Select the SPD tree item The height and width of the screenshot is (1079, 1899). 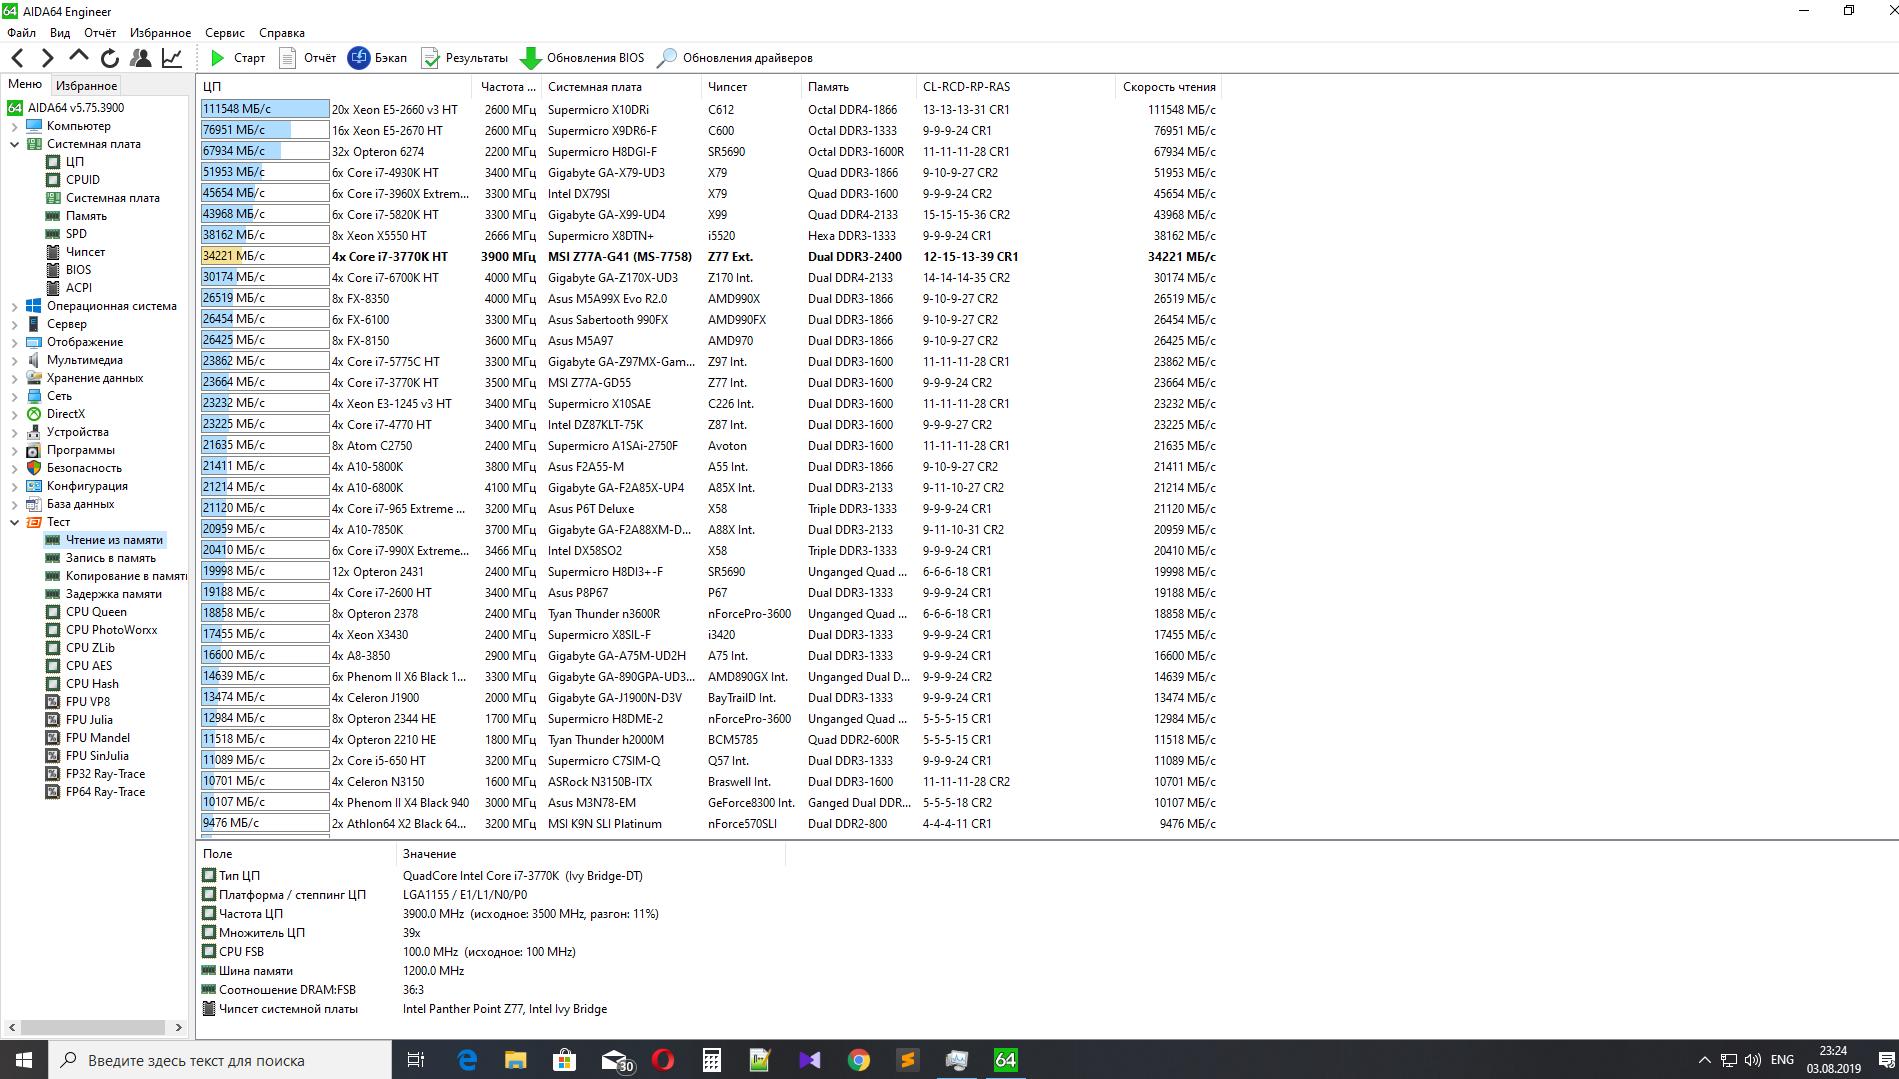click(x=76, y=234)
